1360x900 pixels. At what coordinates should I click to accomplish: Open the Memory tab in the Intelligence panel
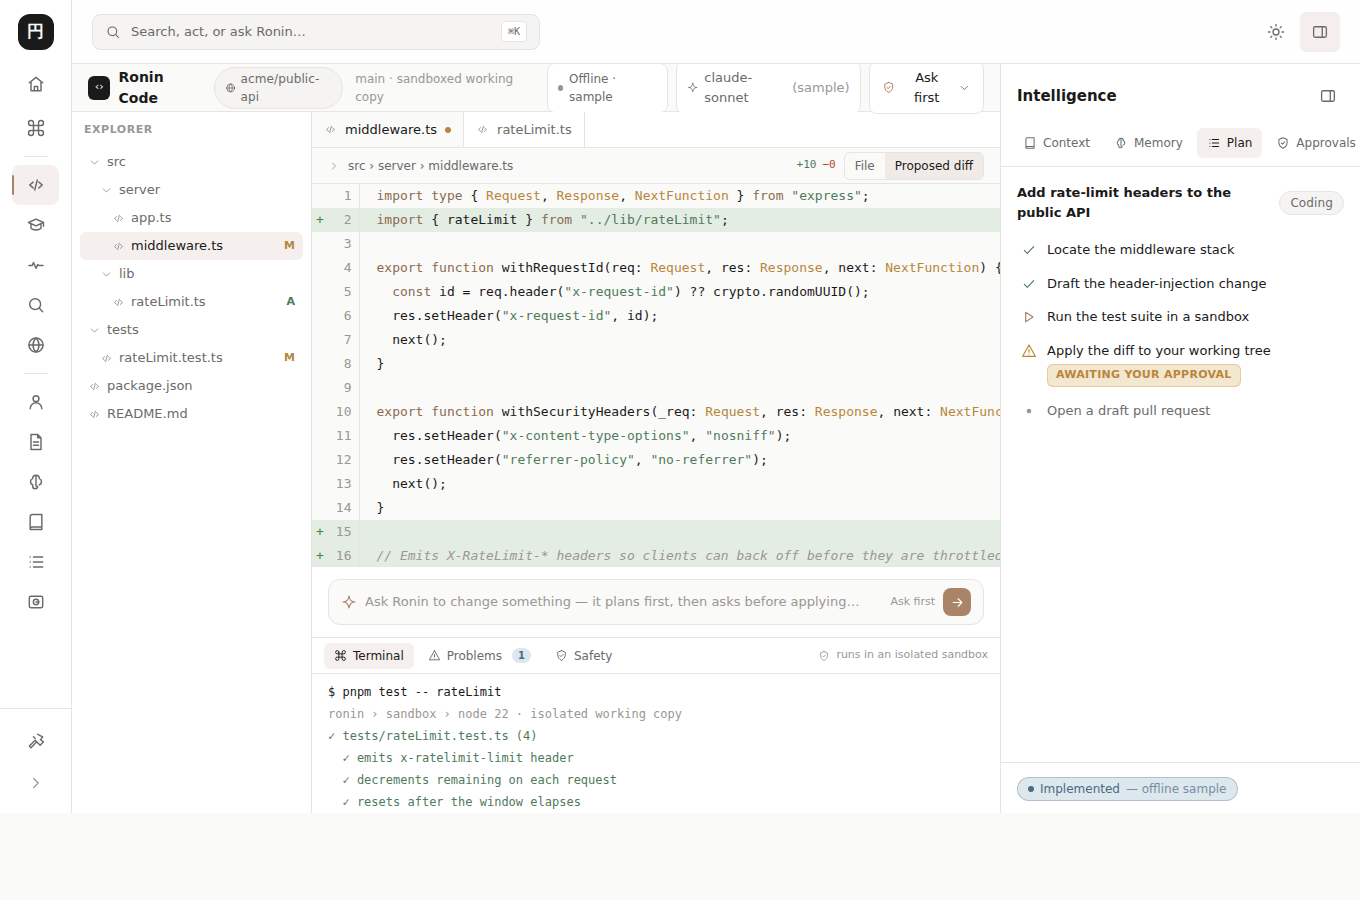[x=1149, y=143]
